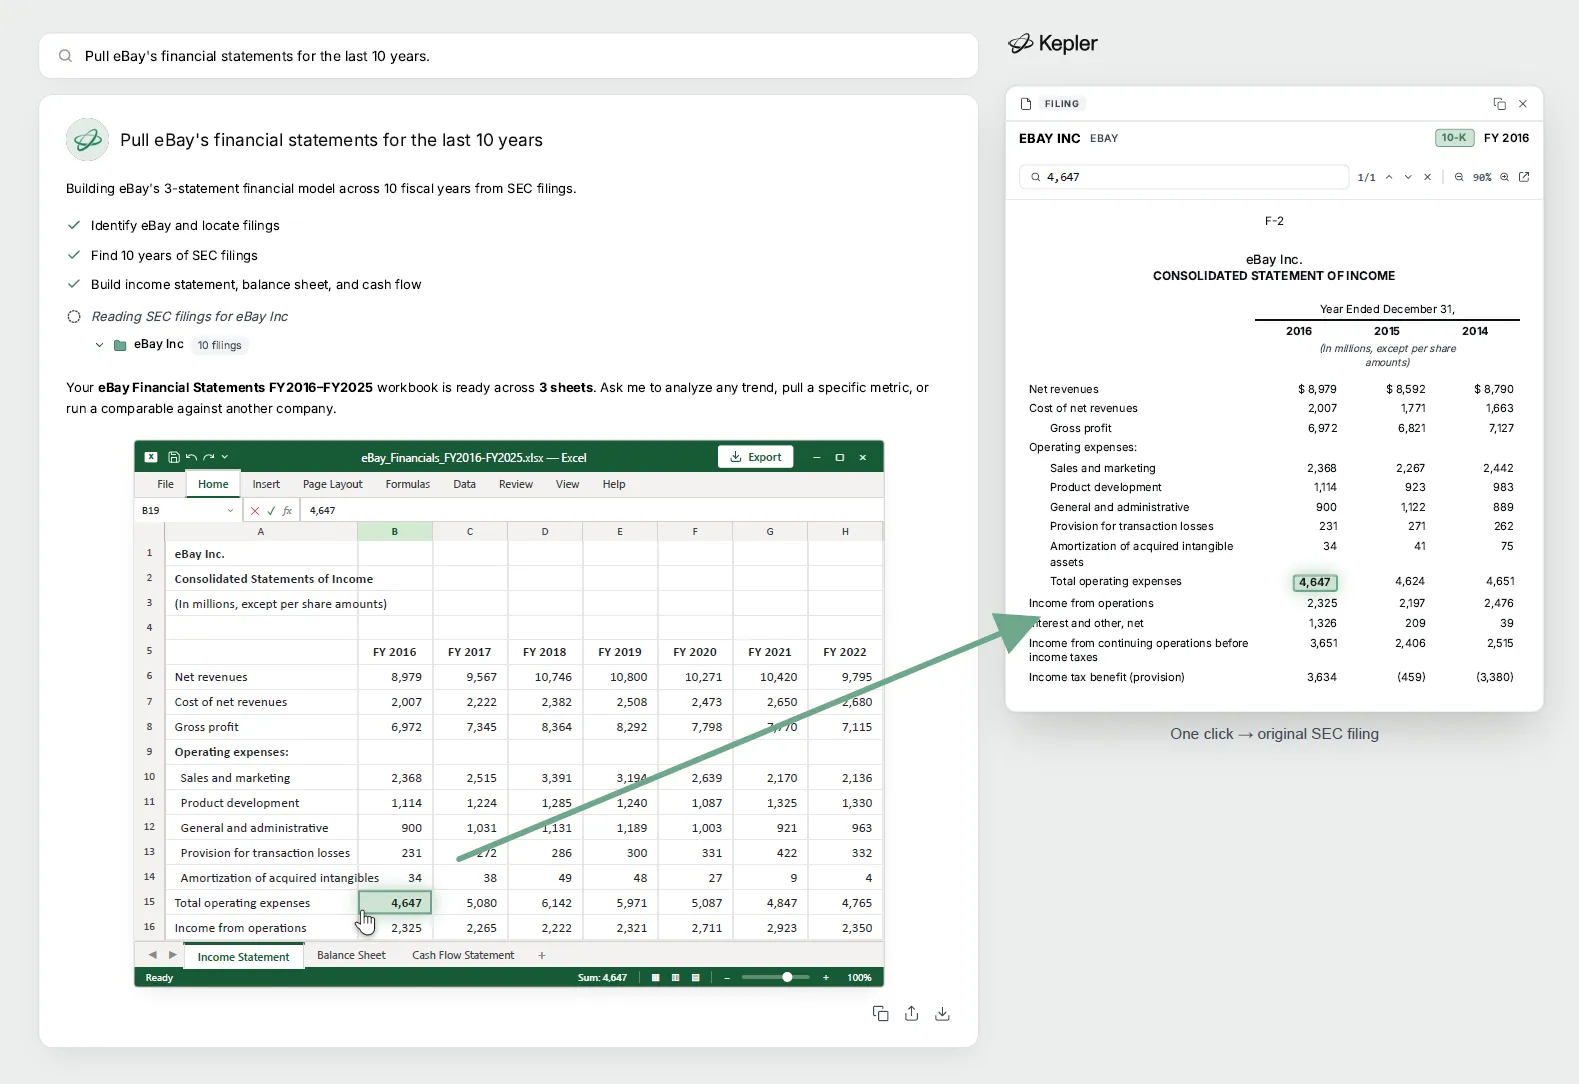Switch to the Balance Sheet tab

coord(351,955)
